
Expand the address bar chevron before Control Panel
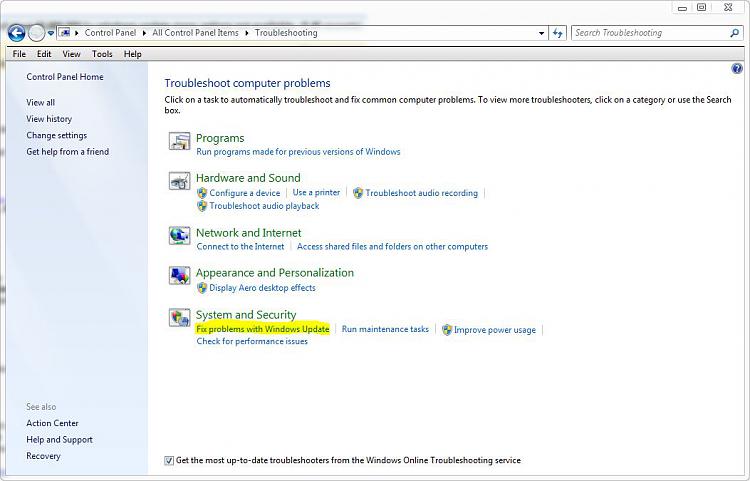[x=77, y=33]
